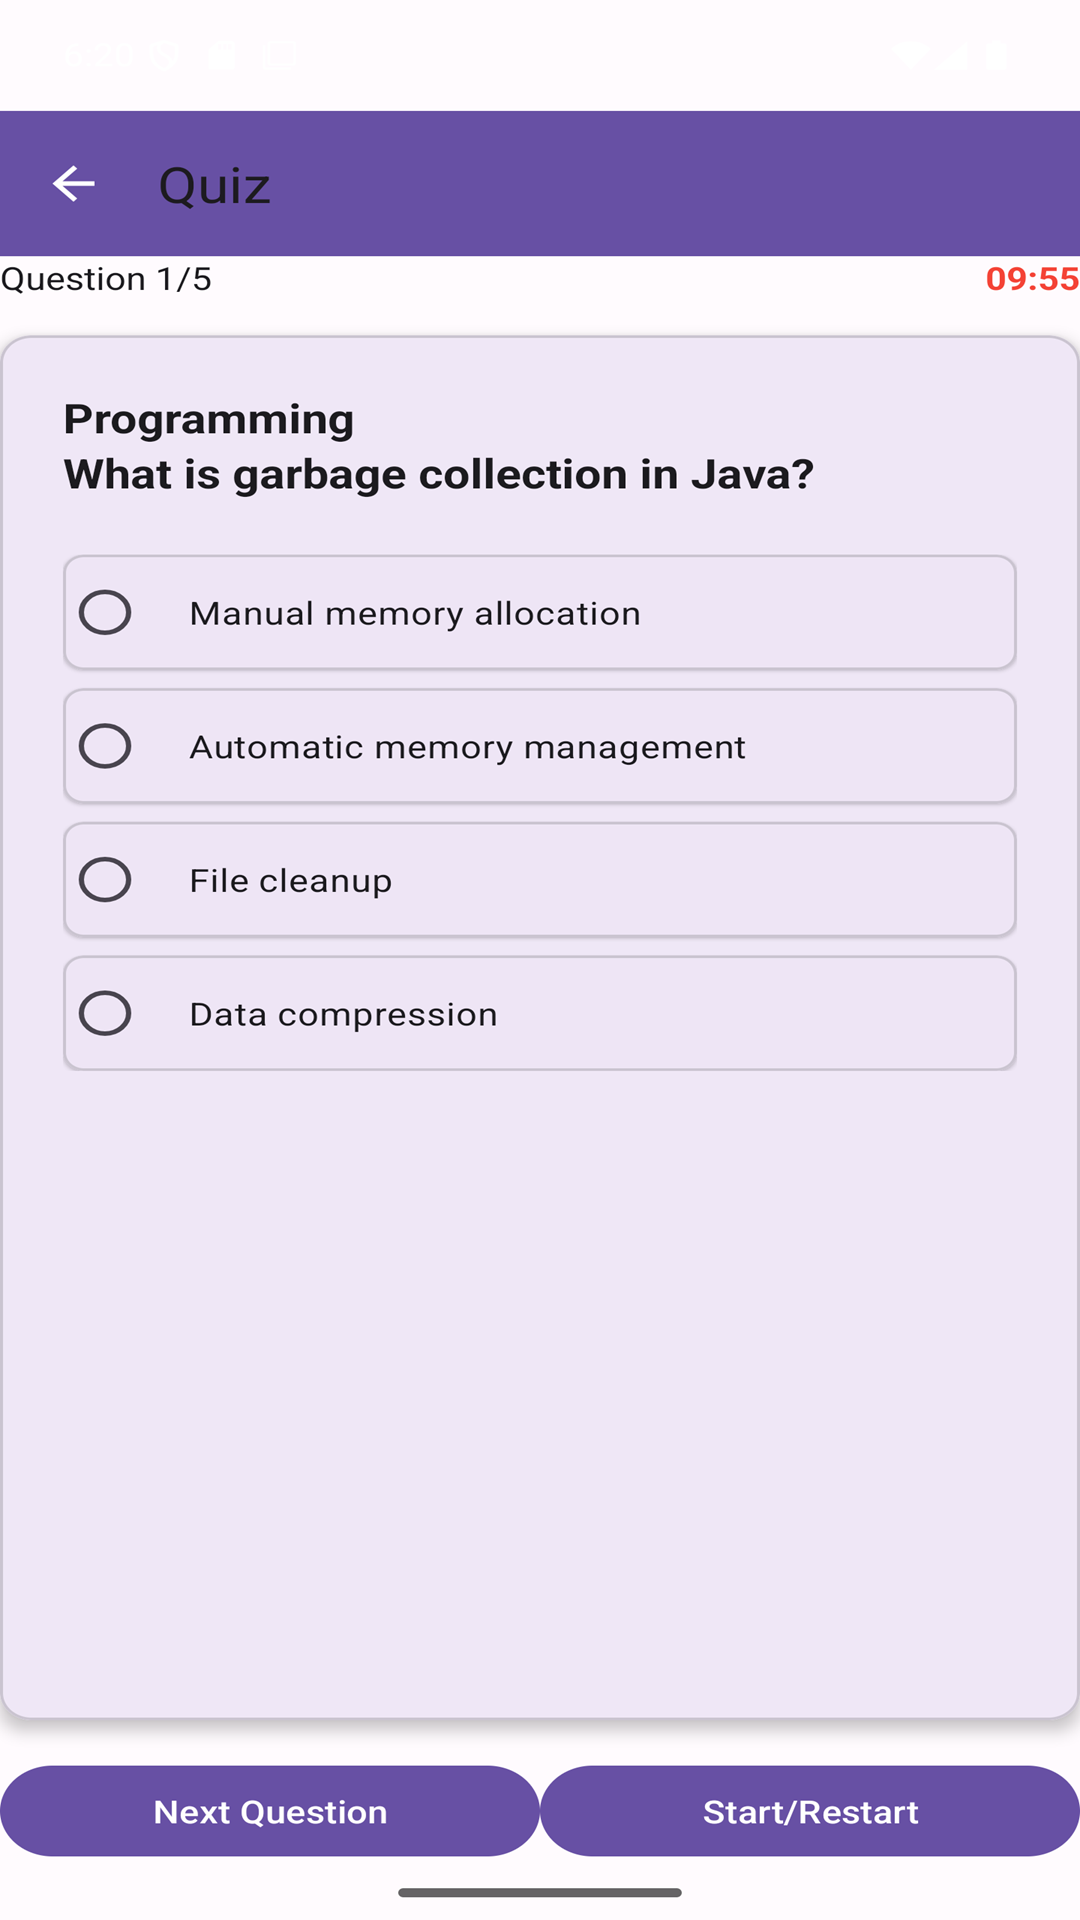Go to the Next Question
1080x1920 pixels.
click(270, 1811)
